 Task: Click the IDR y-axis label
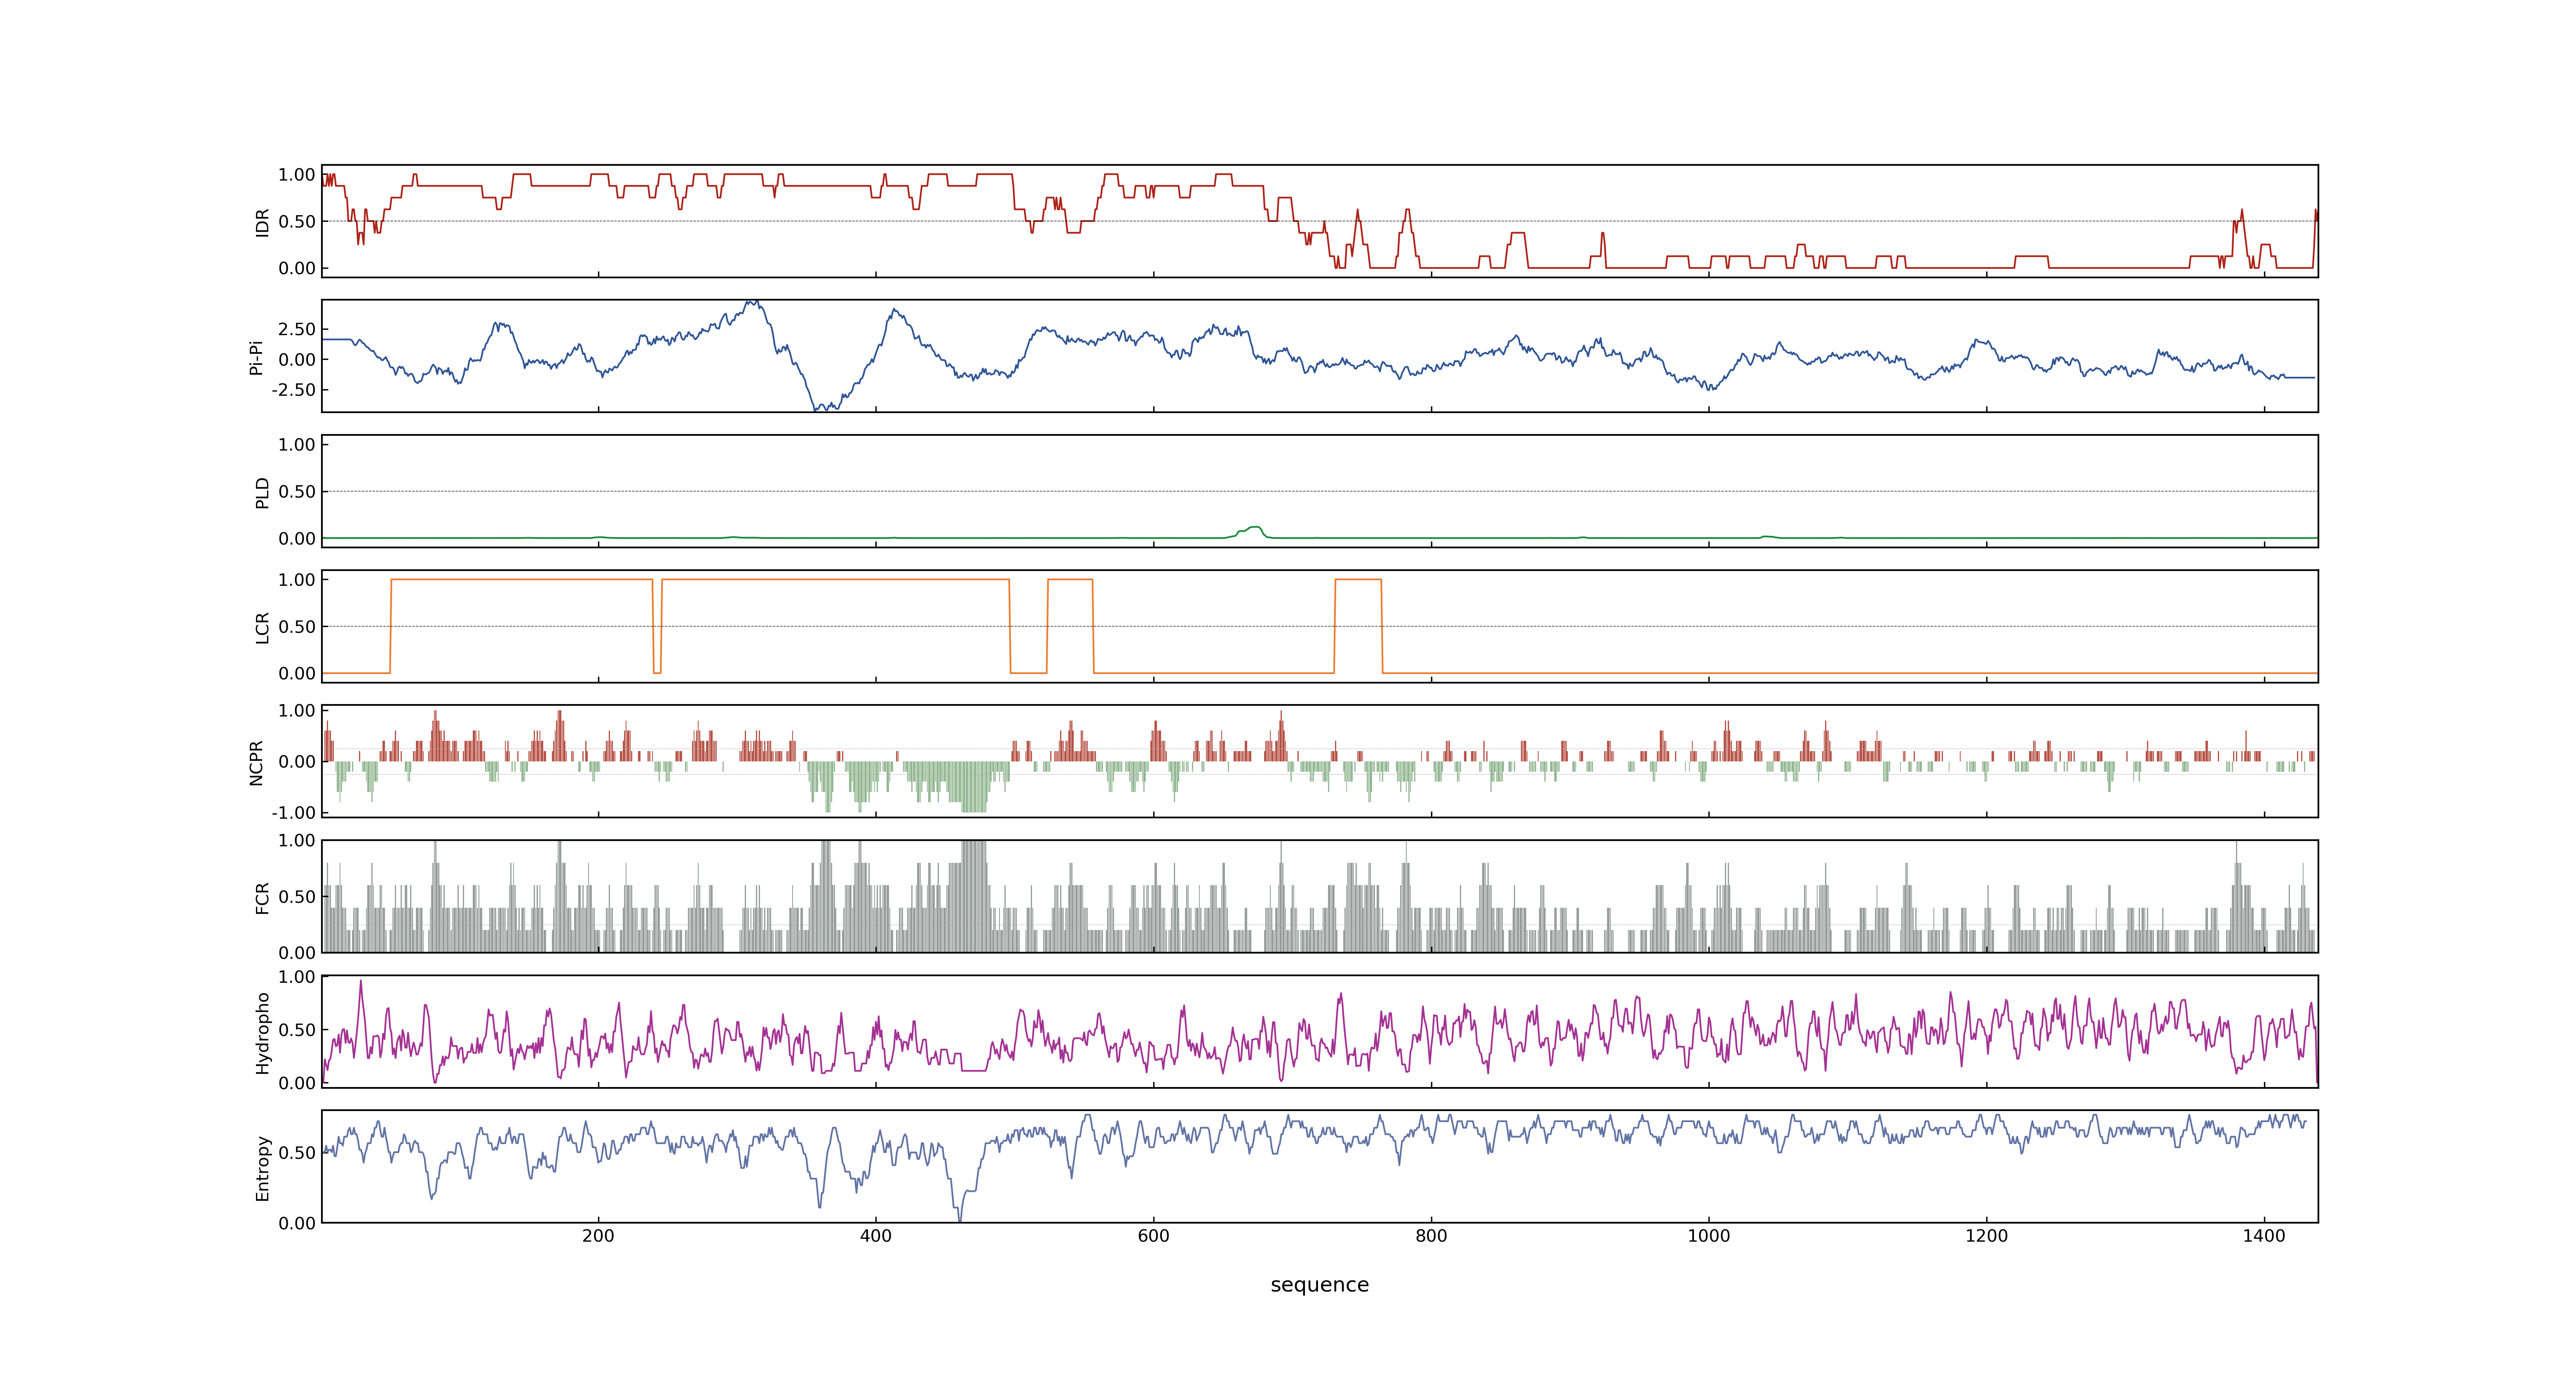[x=262, y=222]
